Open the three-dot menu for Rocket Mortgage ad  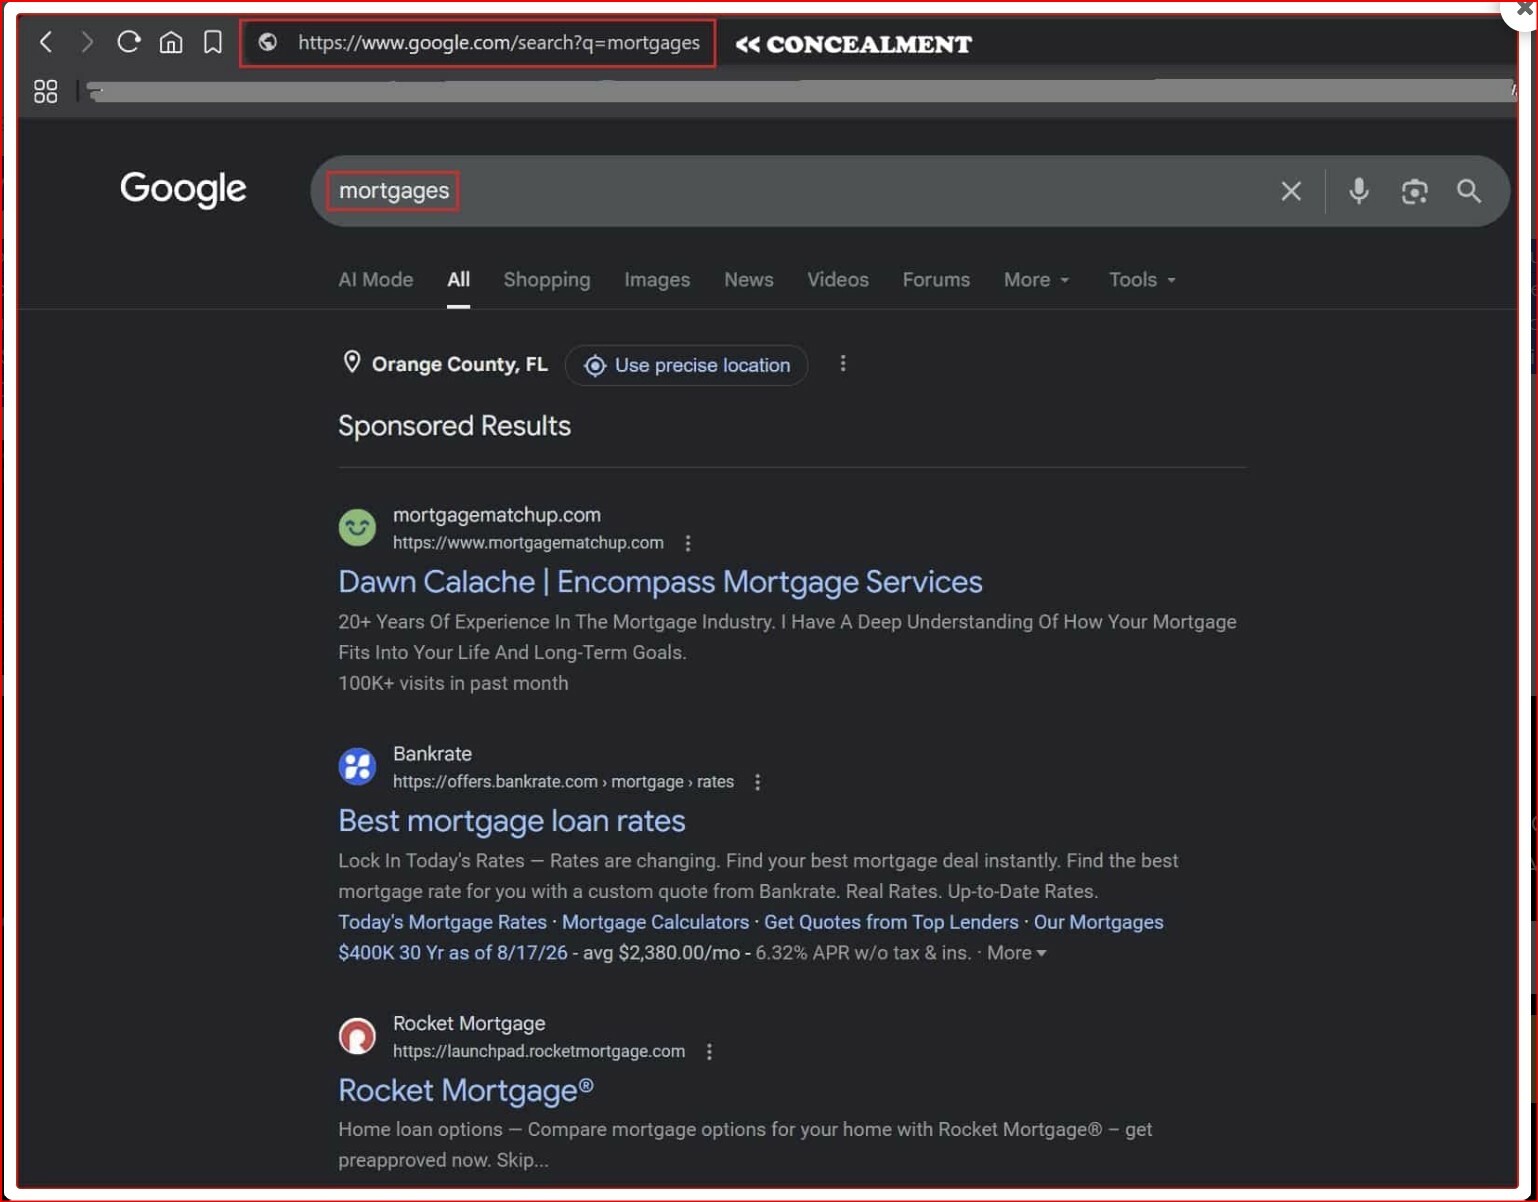[x=709, y=1052]
